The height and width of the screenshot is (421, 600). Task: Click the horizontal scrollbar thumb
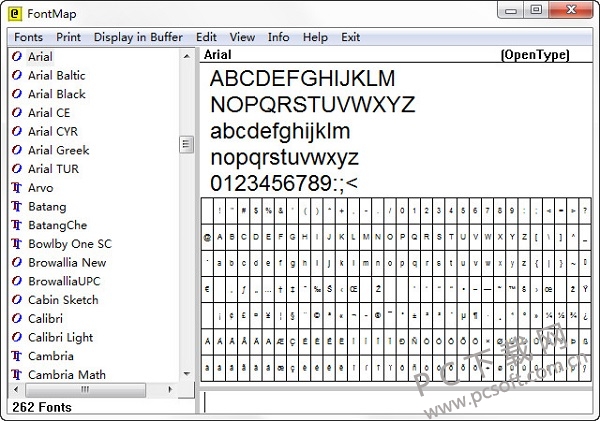click(85, 390)
